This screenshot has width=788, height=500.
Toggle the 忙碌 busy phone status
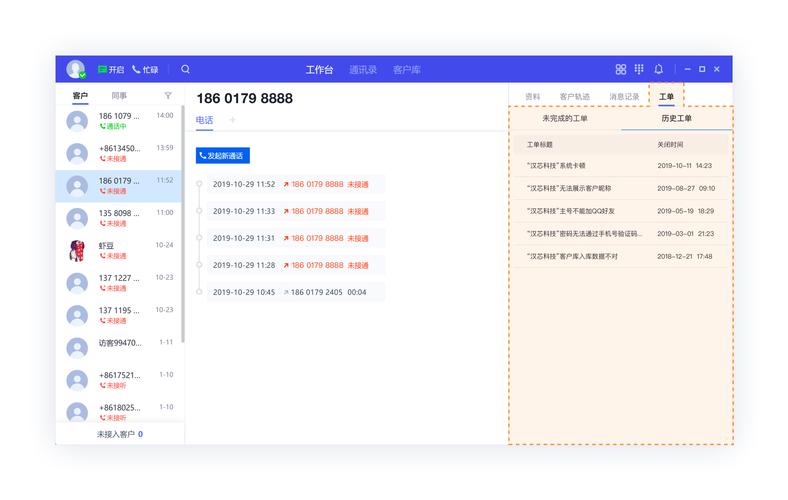(x=145, y=69)
